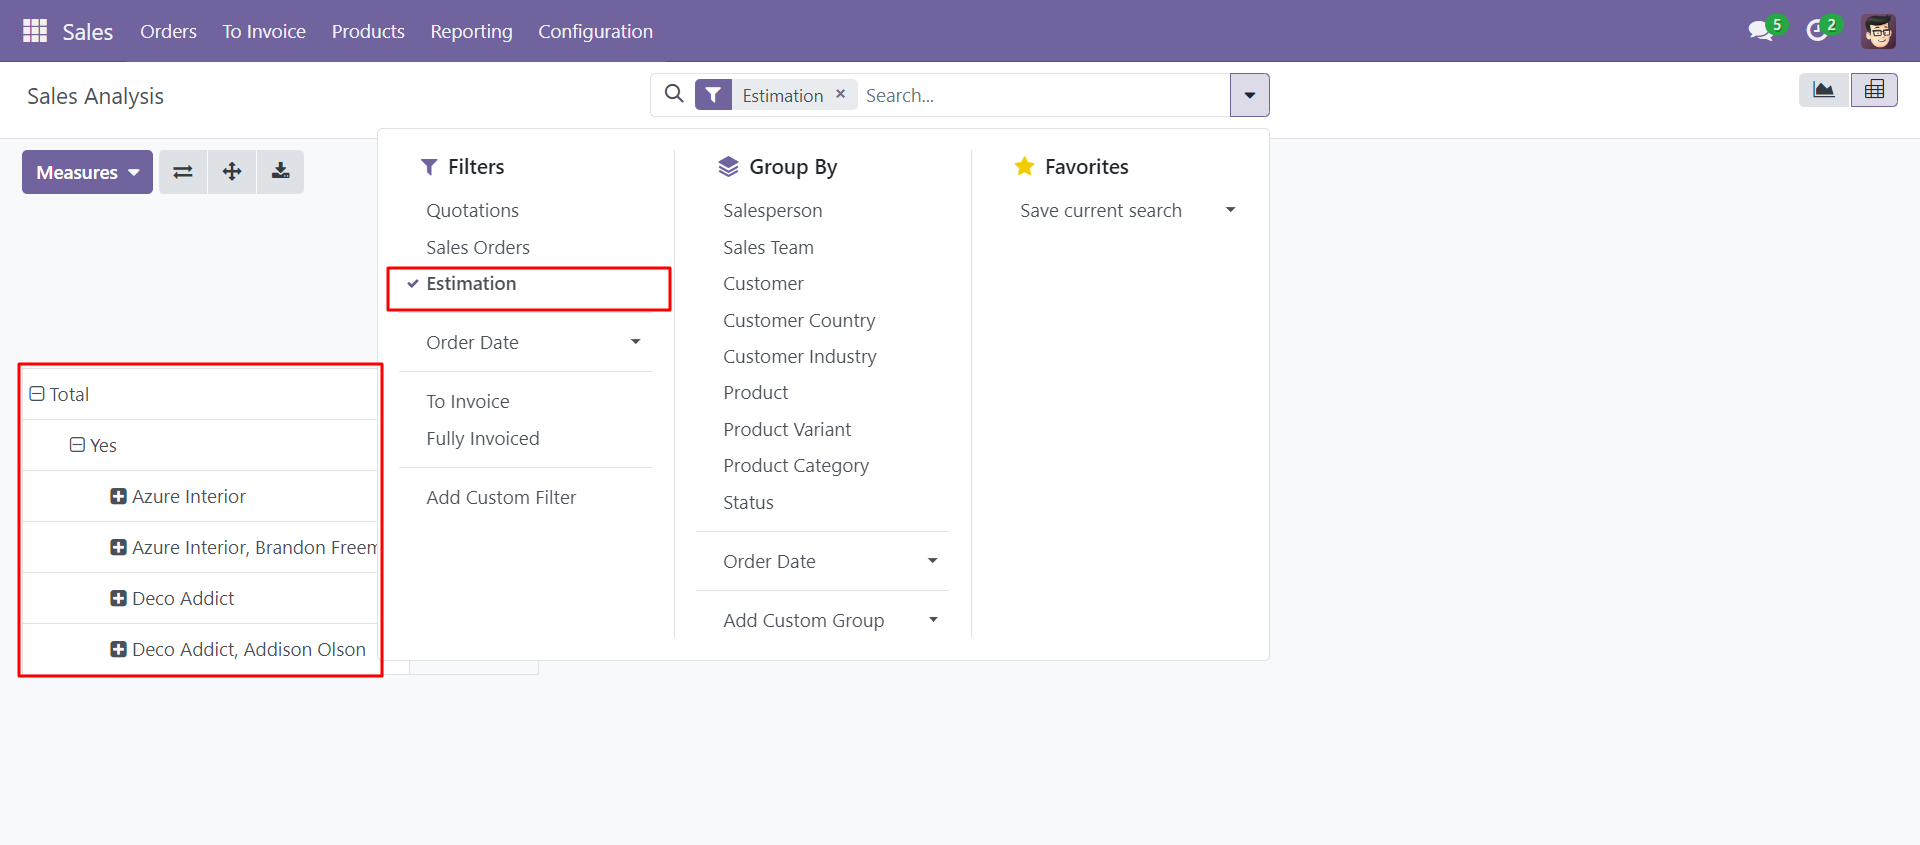Switch to pivot table view icon
This screenshot has height=845, width=1920.
click(x=1874, y=90)
